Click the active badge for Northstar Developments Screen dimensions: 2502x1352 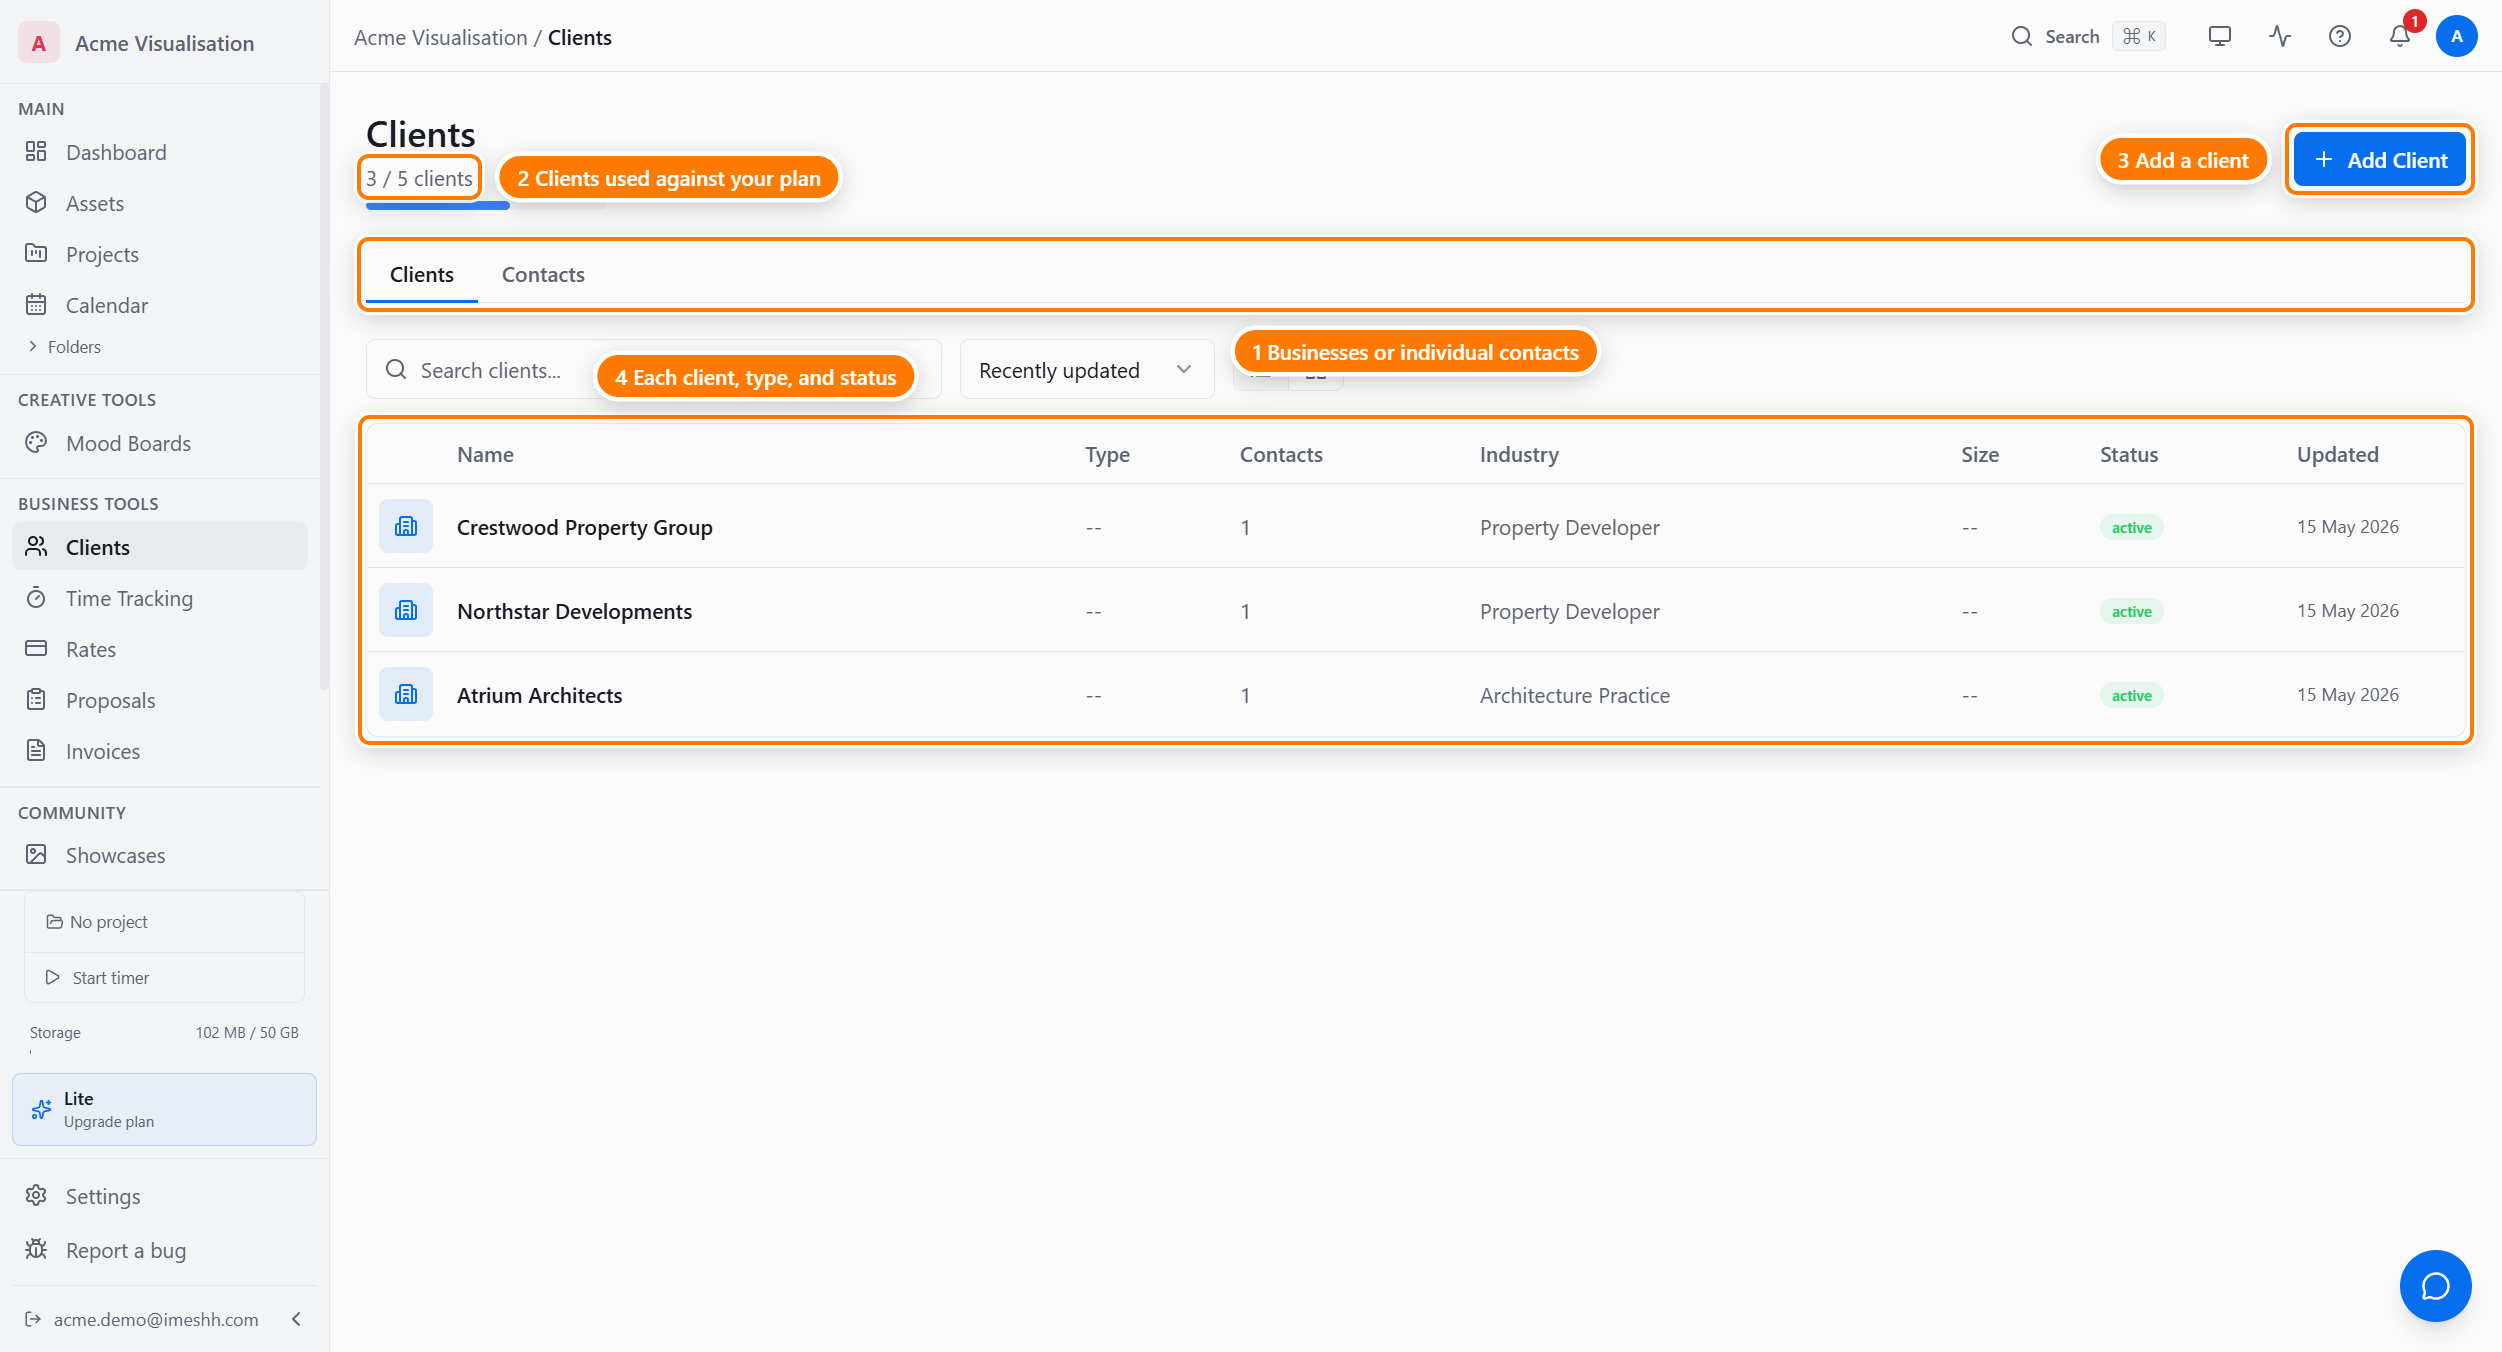tap(2131, 611)
